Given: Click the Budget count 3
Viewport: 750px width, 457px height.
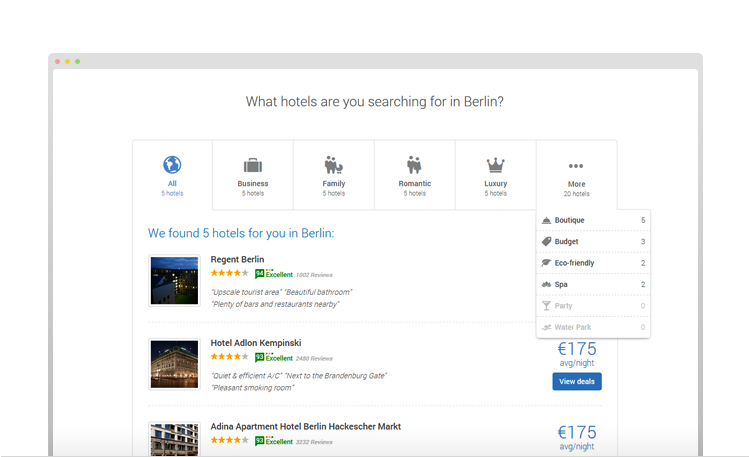Looking at the screenshot, I should point(643,242).
